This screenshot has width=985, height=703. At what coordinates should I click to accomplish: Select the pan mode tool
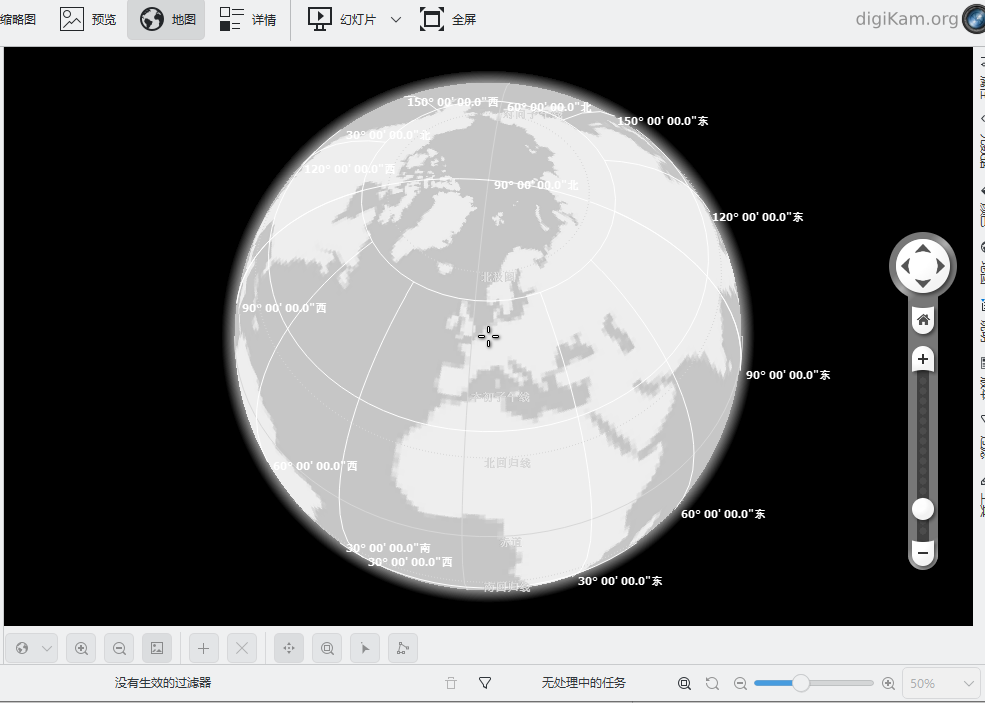289,648
